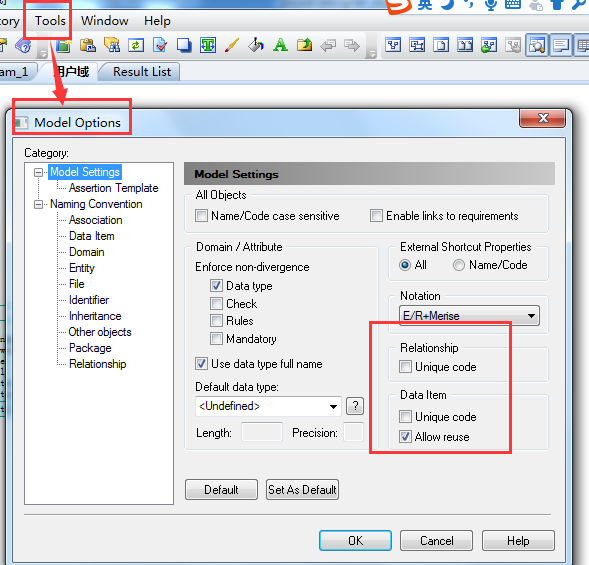The height and width of the screenshot is (565, 589).
Task: Click the folder with green up-arrow icon
Action: [x=304, y=45]
